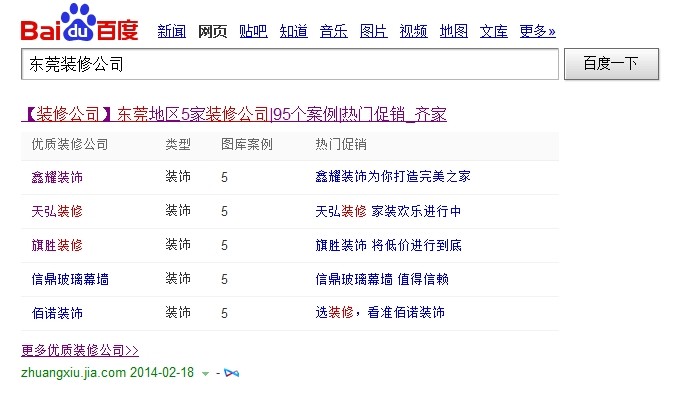Click the 优质装修公司 column header
Screen dimensions: 675x393
70,144
